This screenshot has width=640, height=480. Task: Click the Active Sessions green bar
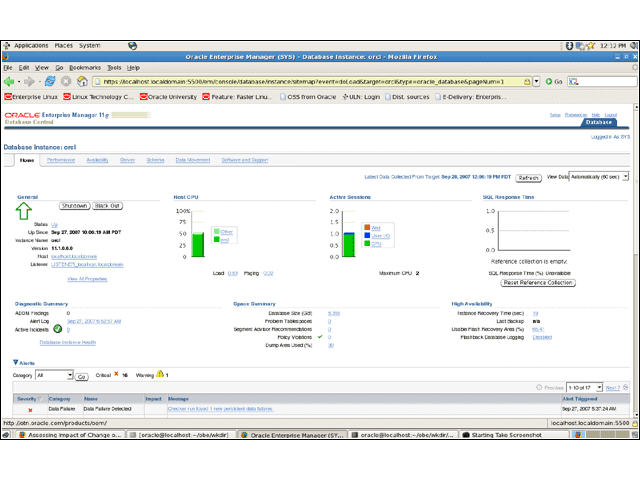[349, 245]
